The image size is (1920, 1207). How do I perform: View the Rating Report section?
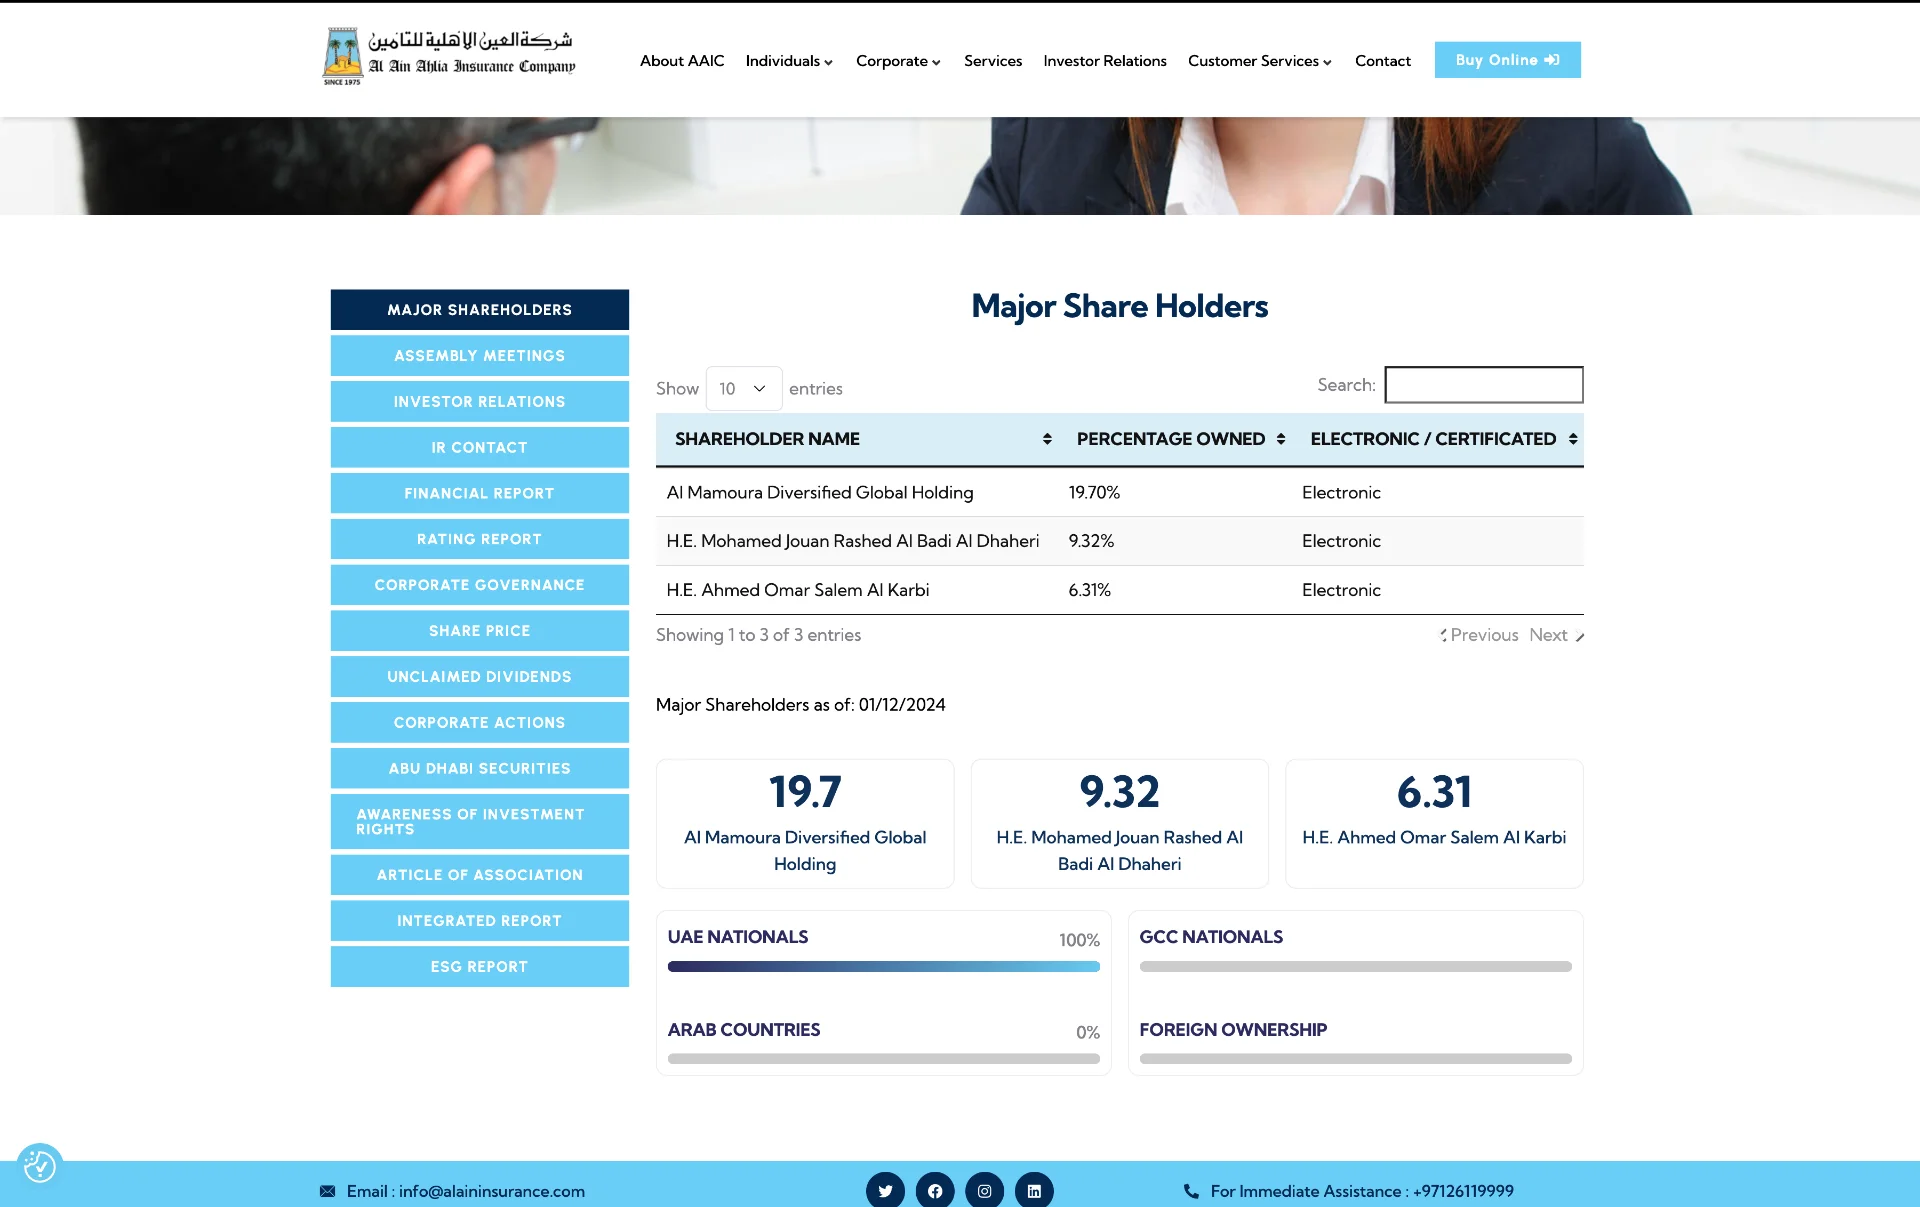click(480, 539)
